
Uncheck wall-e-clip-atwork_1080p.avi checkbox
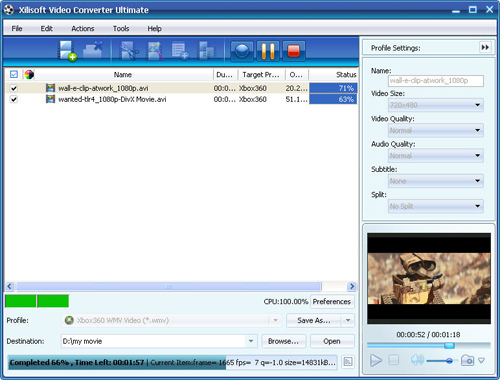click(x=14, y=88)
